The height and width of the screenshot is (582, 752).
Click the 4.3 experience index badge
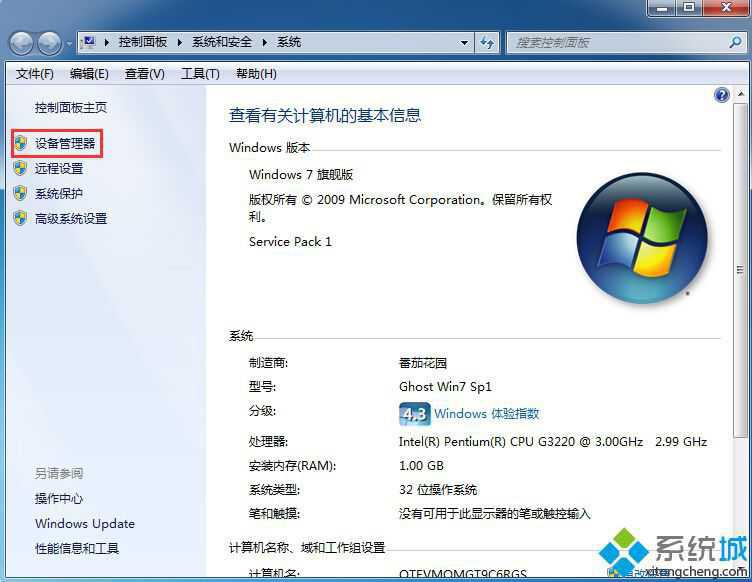(x=414, y=413)
